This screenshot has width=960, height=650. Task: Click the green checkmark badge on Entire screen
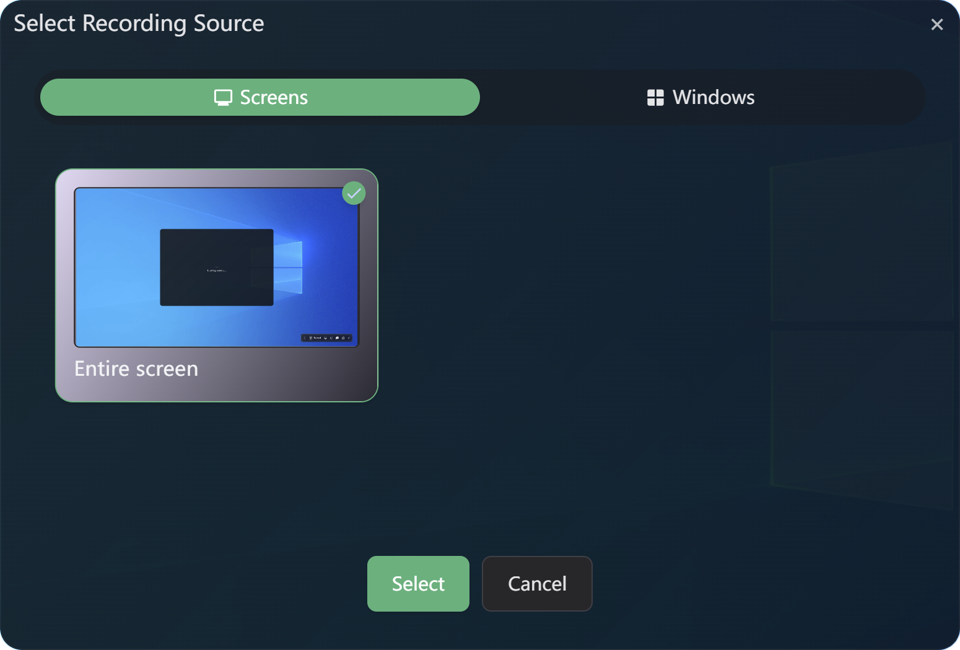pos(353,193)
